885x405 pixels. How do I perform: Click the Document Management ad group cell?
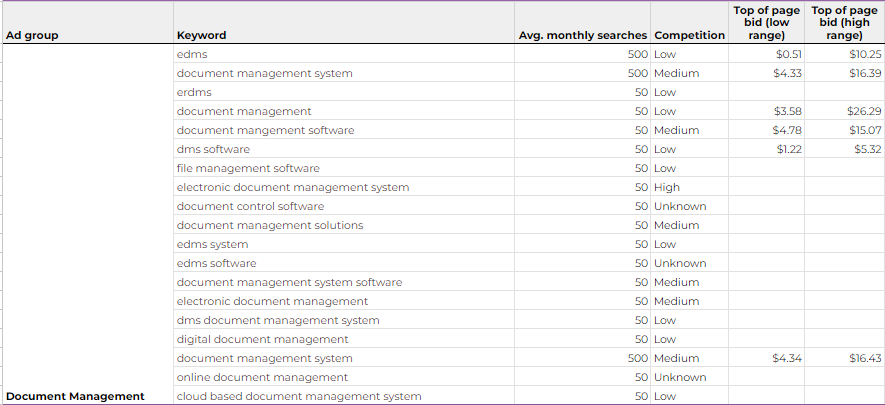point(75,396)
